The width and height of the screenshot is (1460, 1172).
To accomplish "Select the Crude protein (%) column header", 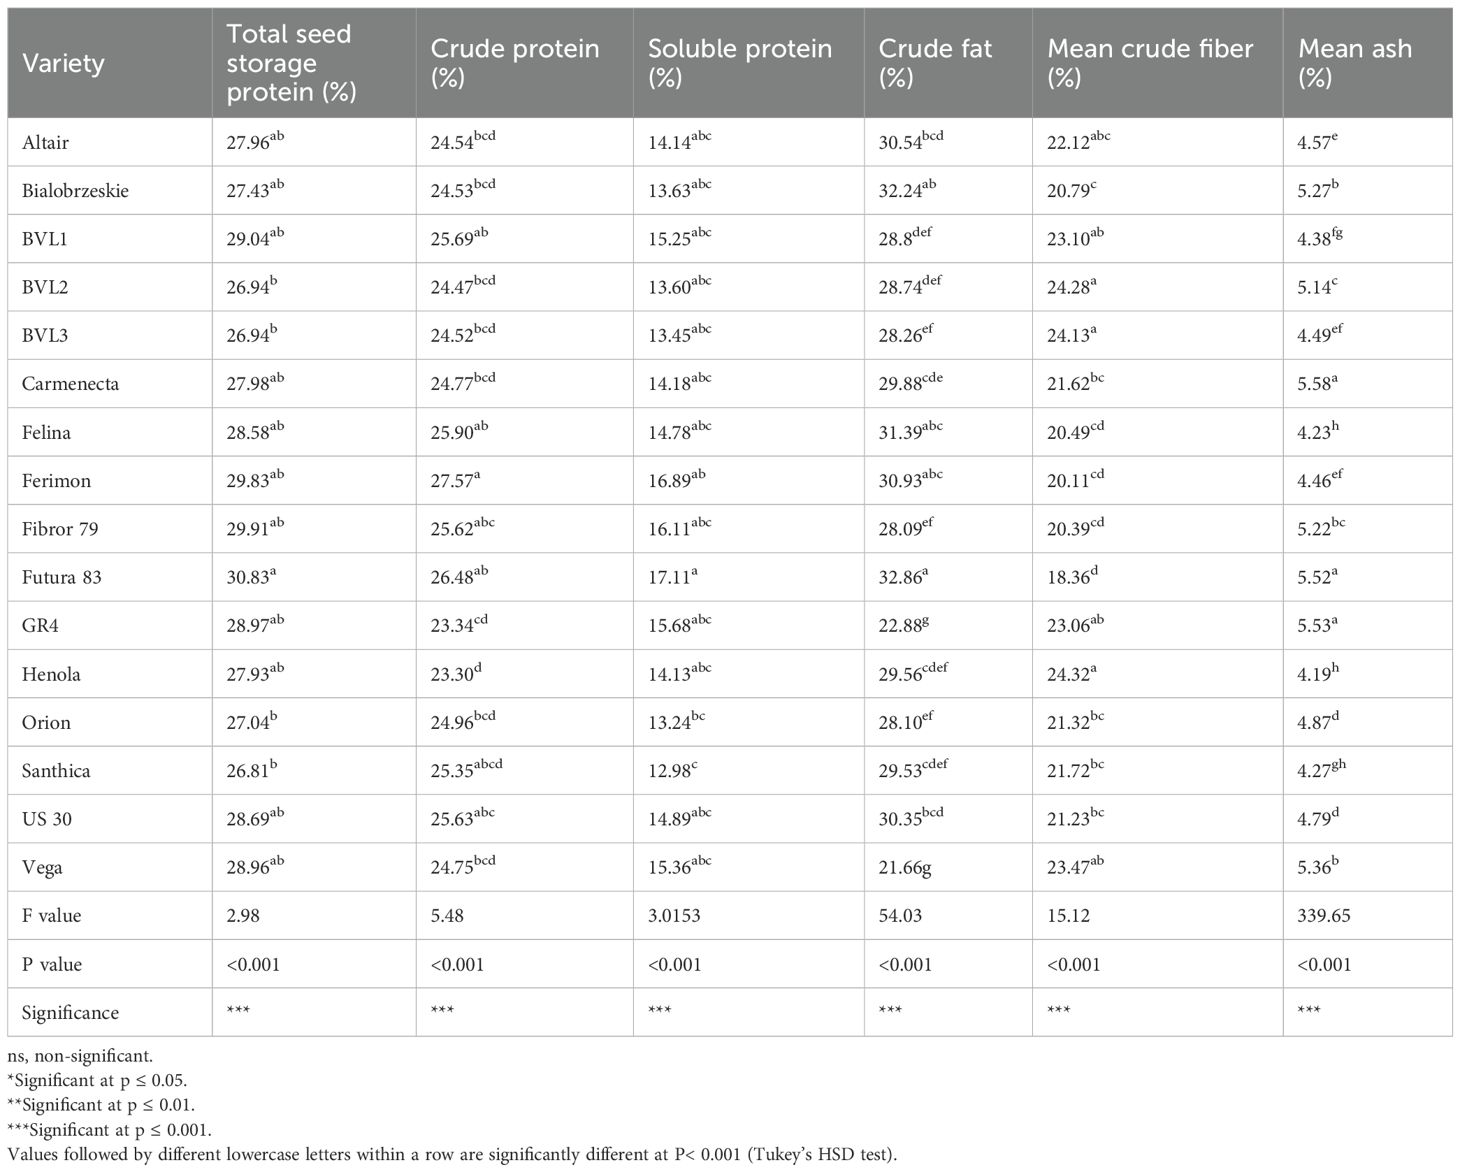I will (x=515, y=63).
